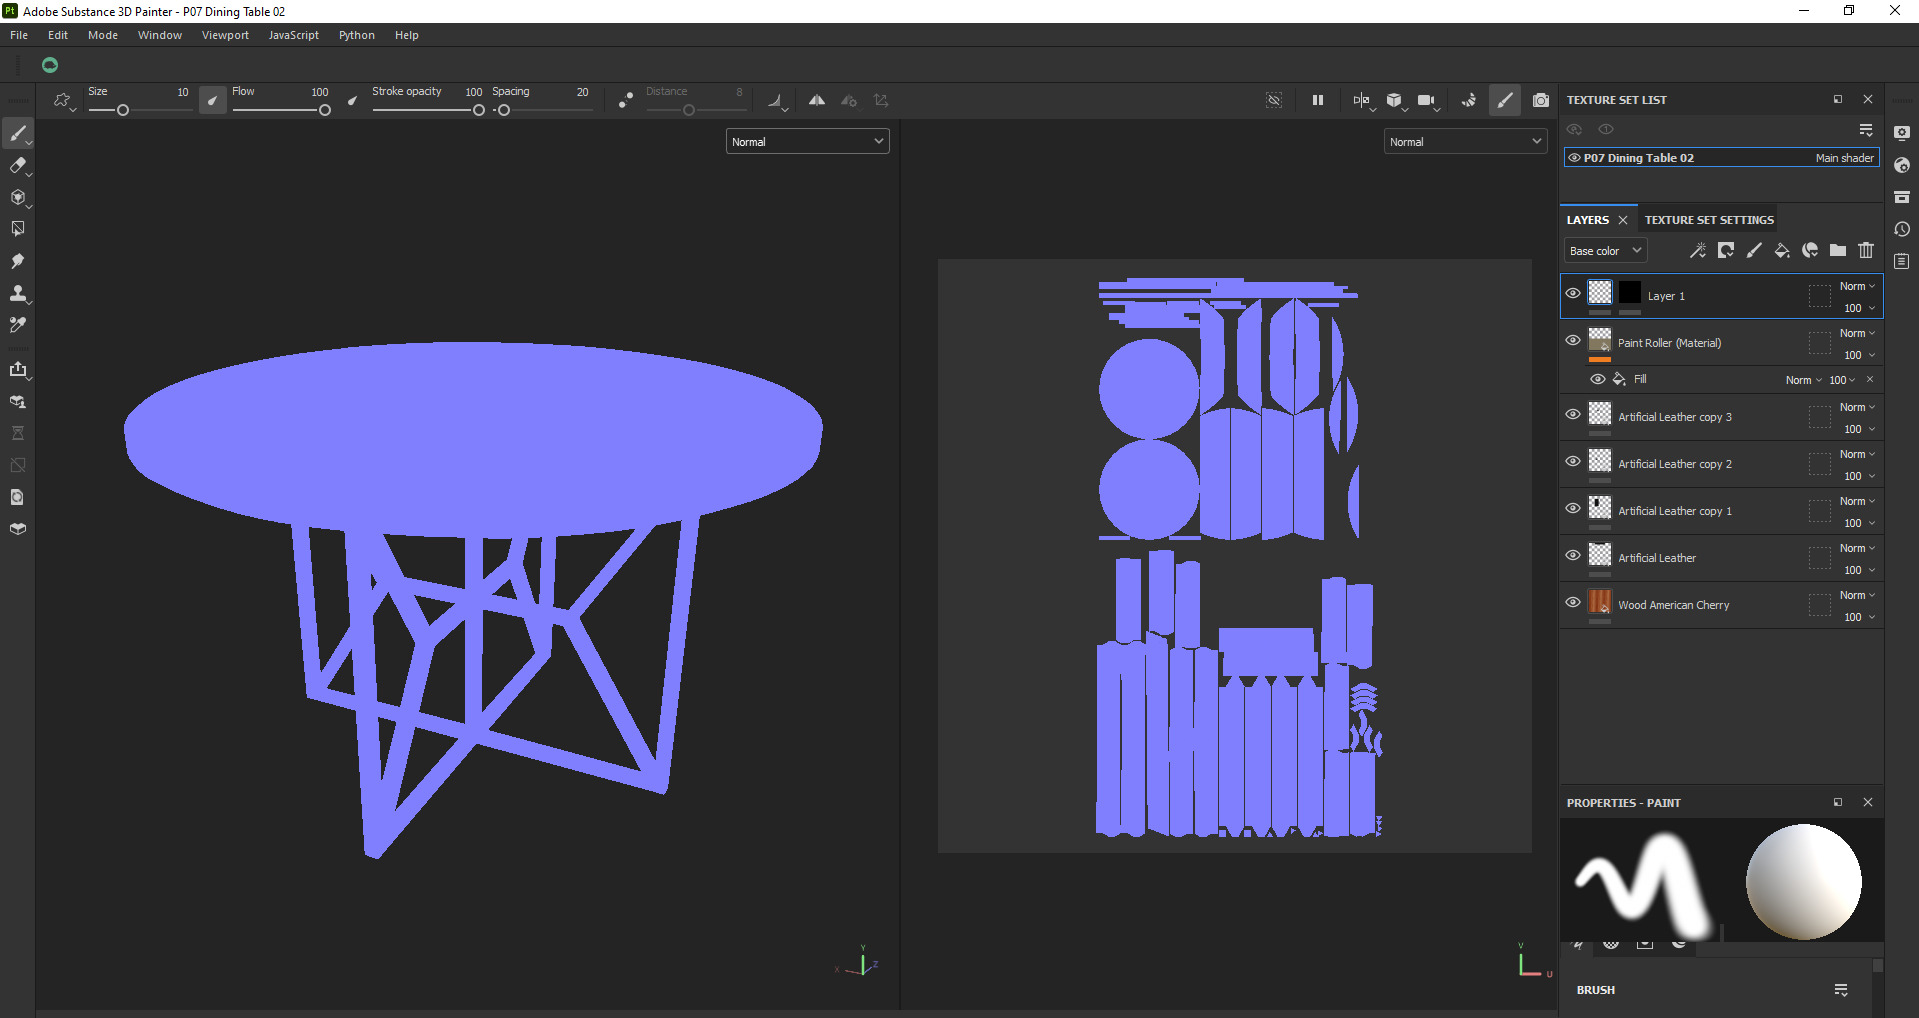The image size is (1919, 1018).
Task: Open Shader settings icon in right sidebar
Action: [1902, 165]
